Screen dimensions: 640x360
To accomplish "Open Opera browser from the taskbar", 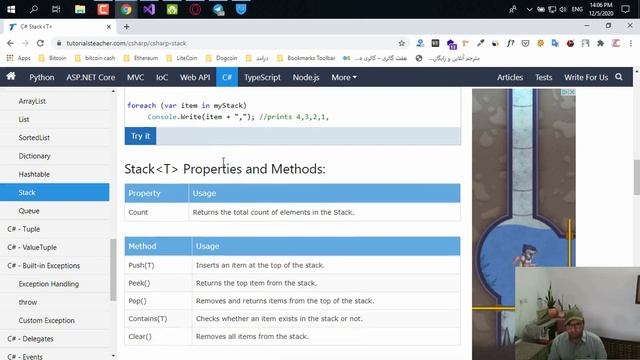I will point(195,9).
